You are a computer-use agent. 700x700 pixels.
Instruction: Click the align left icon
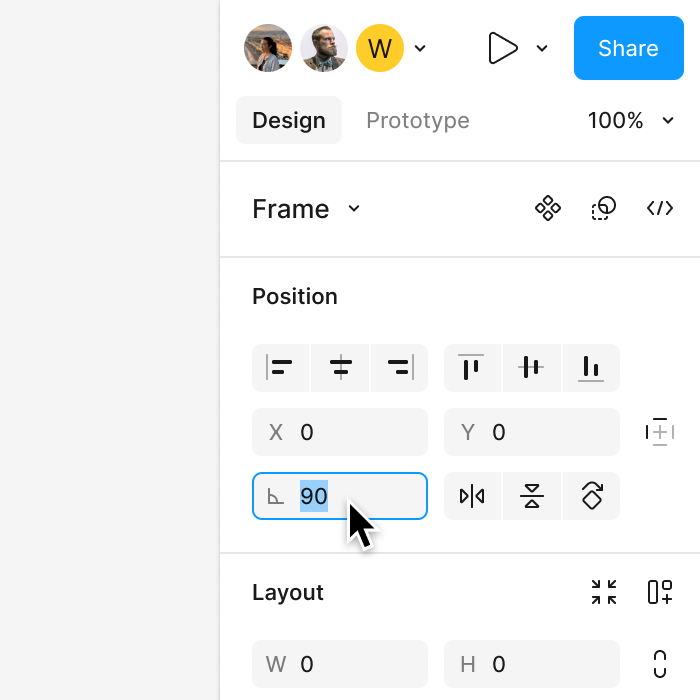click(281, 368)
